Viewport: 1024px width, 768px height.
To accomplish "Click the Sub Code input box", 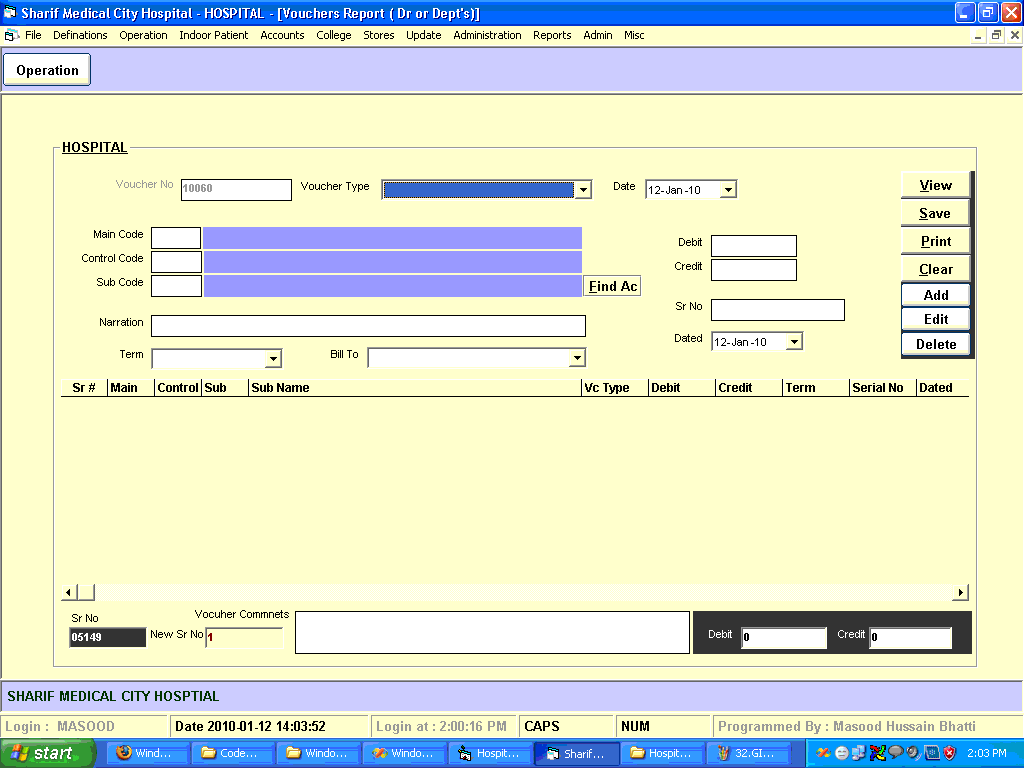I will [x=176, y=286].
